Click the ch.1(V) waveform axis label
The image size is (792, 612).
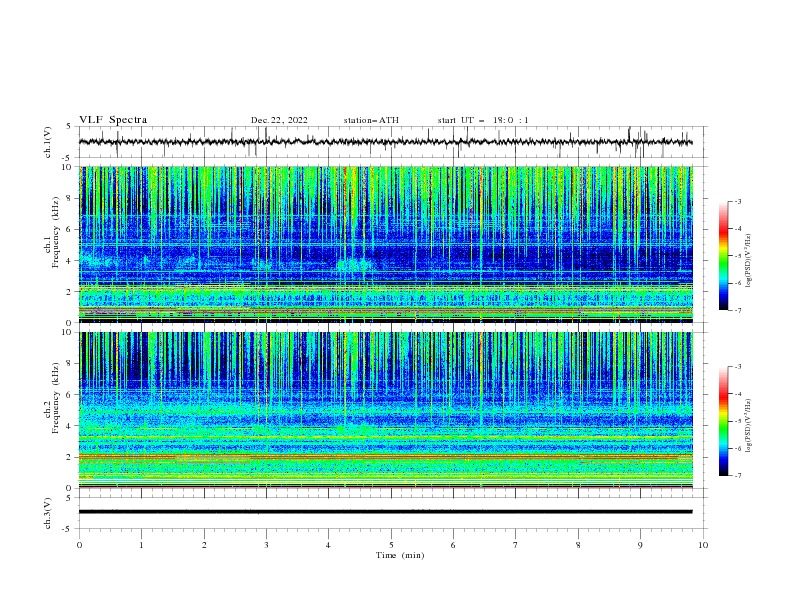(48, 142)
